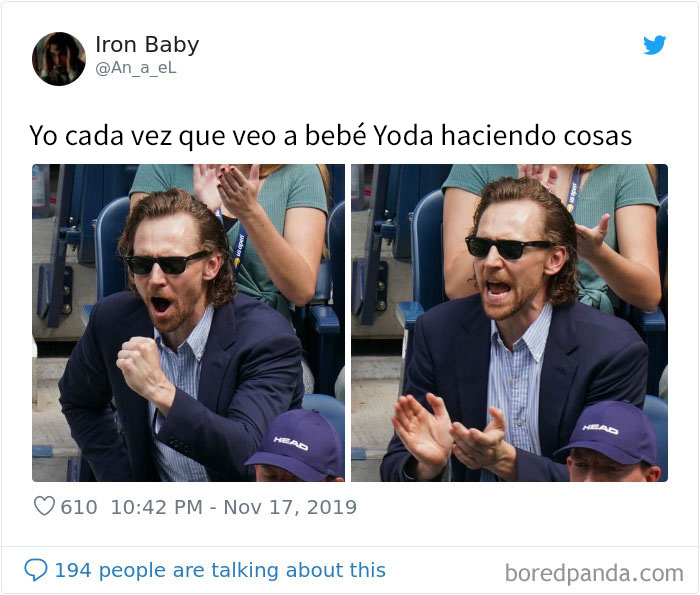700x595 pixels.
Task: Open the Nov 17, 2019 date
Action: 290,507
